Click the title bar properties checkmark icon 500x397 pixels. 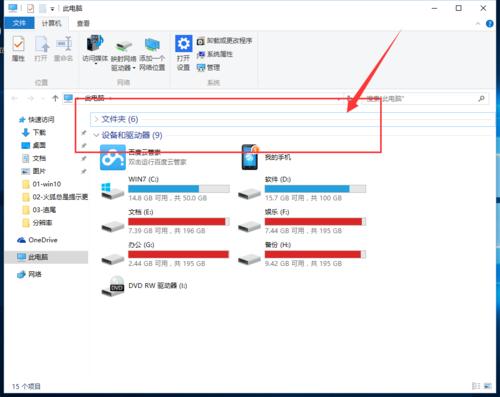30,8
